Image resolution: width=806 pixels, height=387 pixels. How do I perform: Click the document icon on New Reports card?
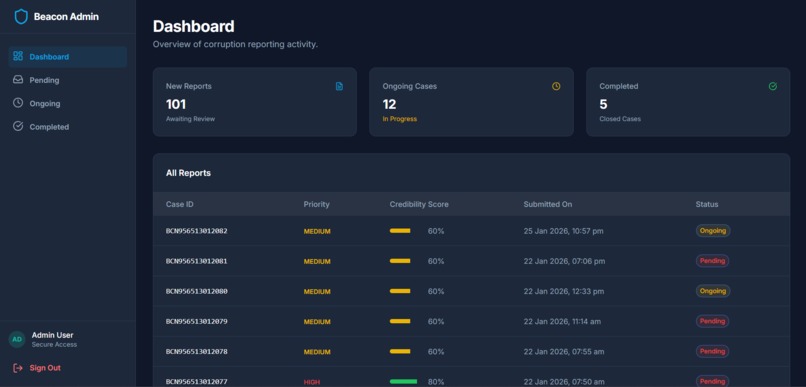[x=339, y=86]
